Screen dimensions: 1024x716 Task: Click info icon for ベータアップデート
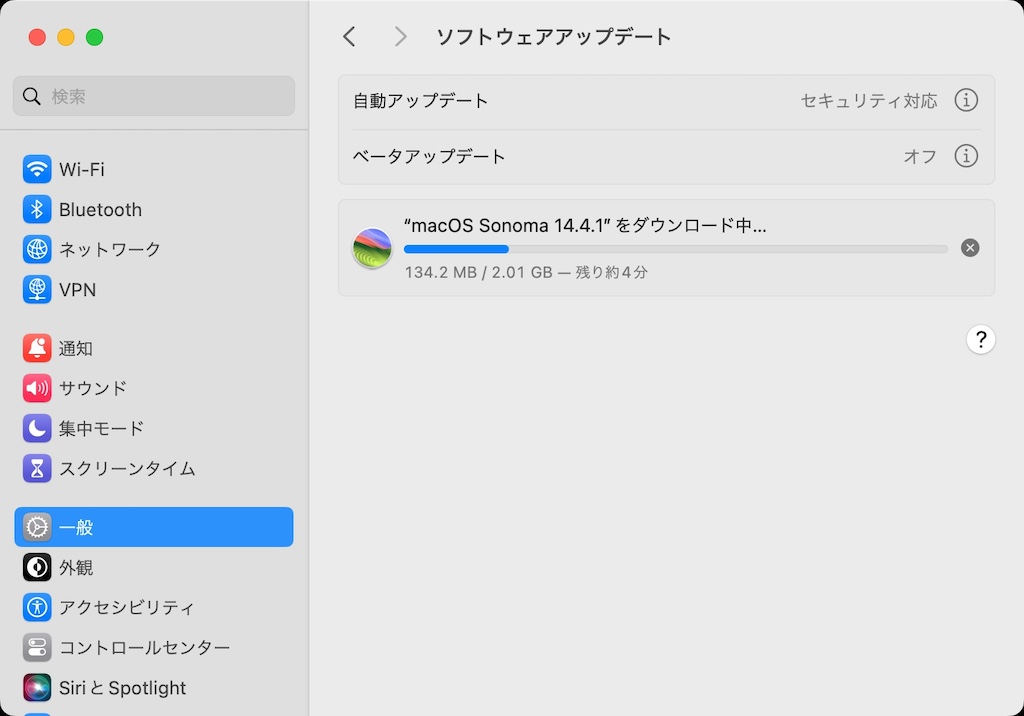click(x=966, y=156)
